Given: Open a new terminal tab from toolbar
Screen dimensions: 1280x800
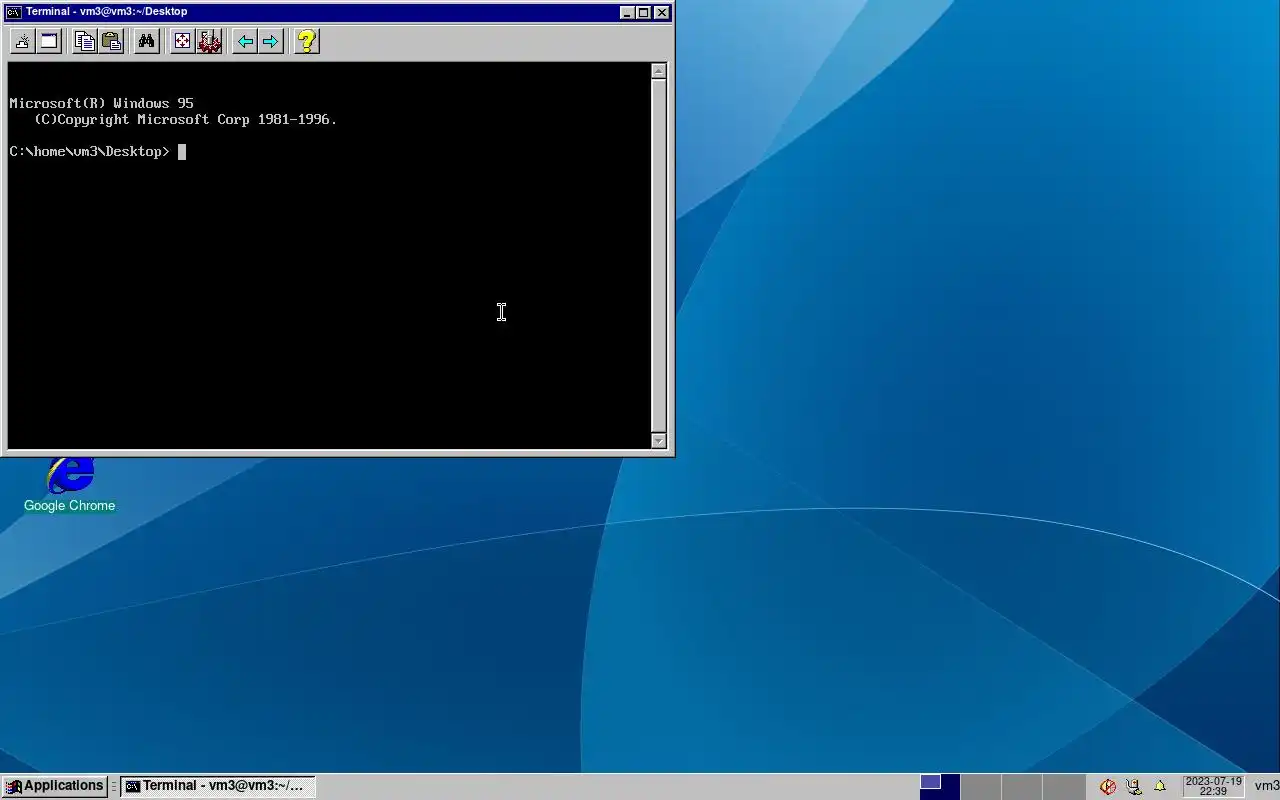Looking at the screenshot, I should [x=22, y=41].
